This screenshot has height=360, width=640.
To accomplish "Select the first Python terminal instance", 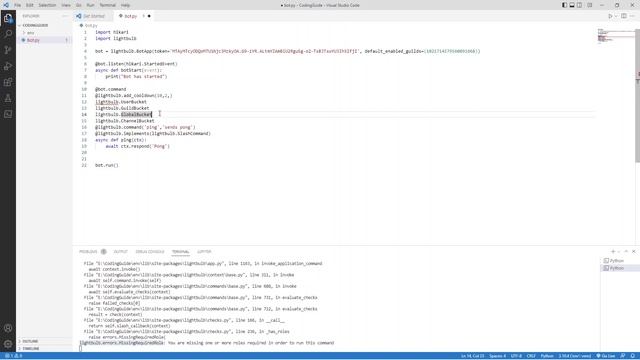I will (x=617, y=260).
